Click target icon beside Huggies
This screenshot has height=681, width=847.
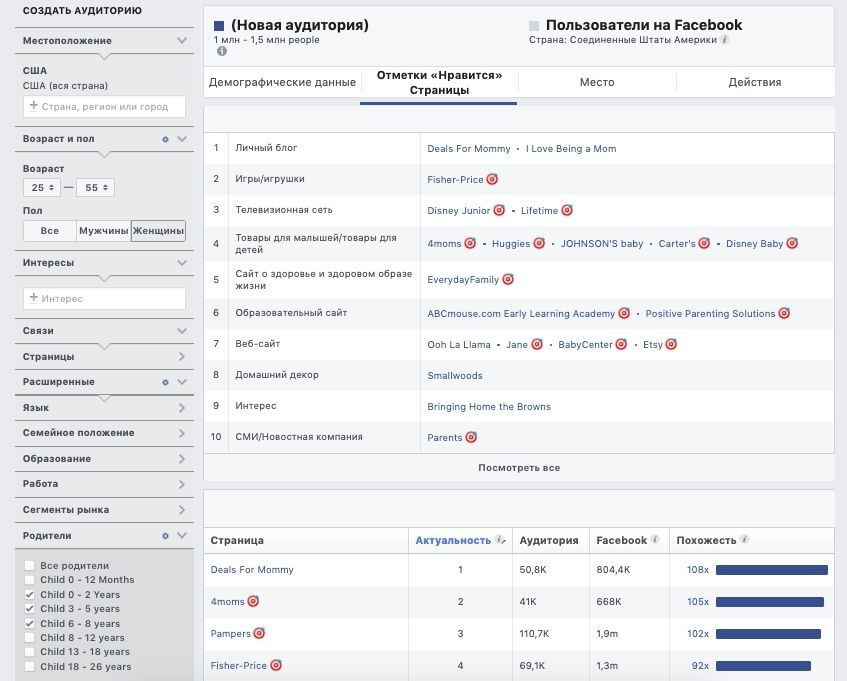pos(539,243)
